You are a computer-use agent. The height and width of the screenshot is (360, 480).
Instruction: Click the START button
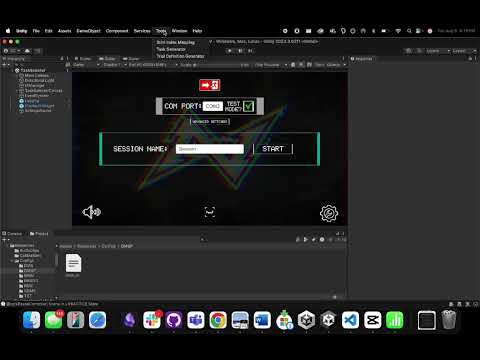[273, 149]
